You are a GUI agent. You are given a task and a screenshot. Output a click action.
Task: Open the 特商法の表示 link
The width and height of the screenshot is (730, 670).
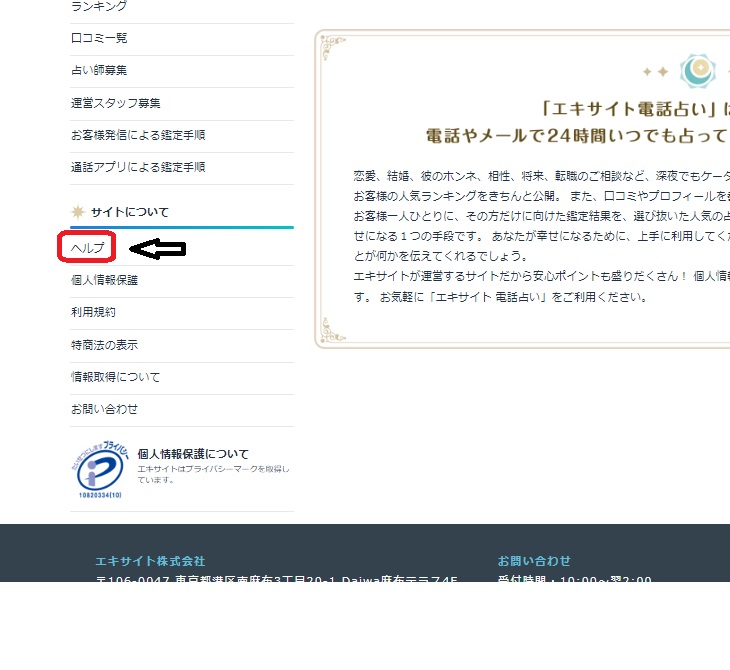tap(104, 345)
